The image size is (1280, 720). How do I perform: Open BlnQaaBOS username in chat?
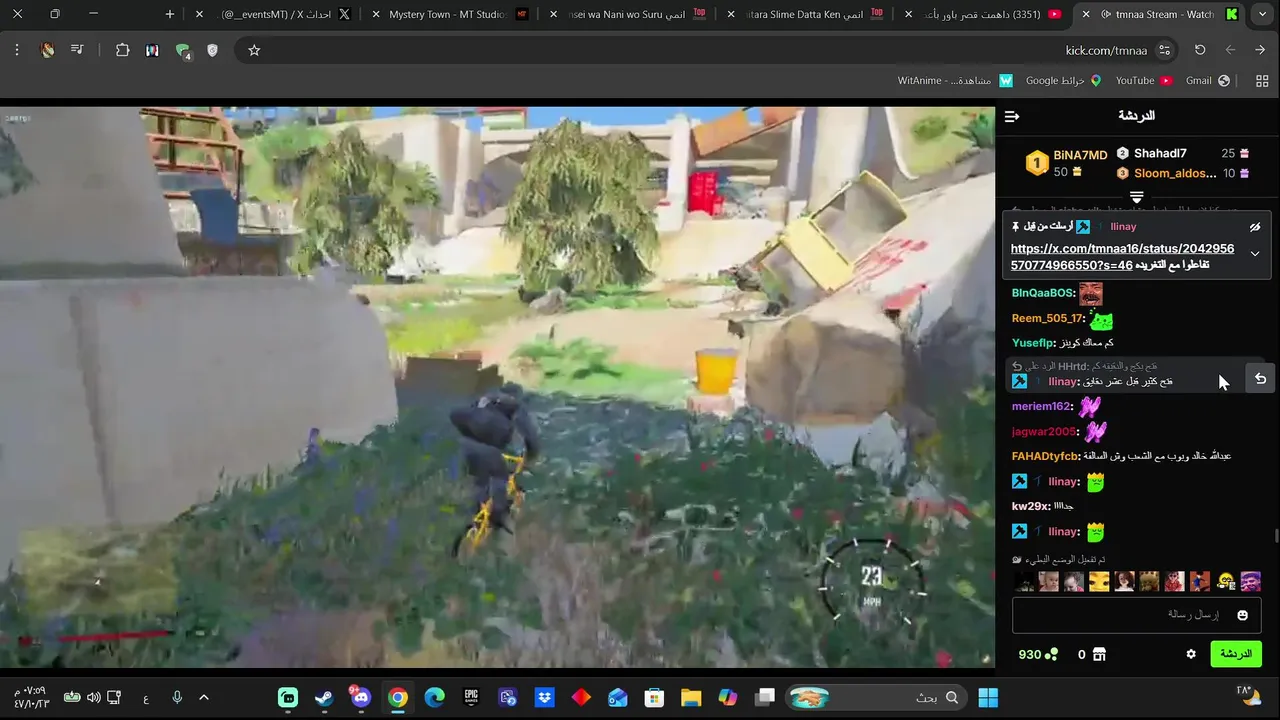[x=1043, y=293]
